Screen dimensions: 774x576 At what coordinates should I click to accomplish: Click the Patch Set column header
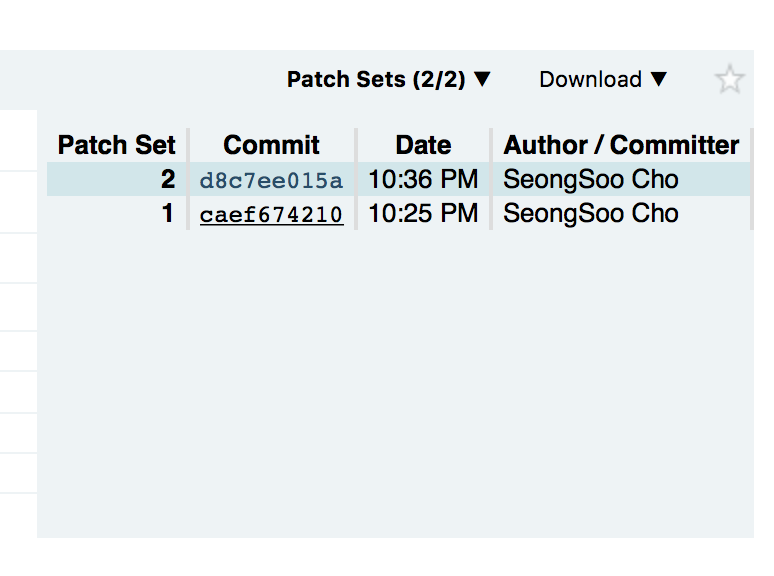pyautogui.click(x=117, y=145)
